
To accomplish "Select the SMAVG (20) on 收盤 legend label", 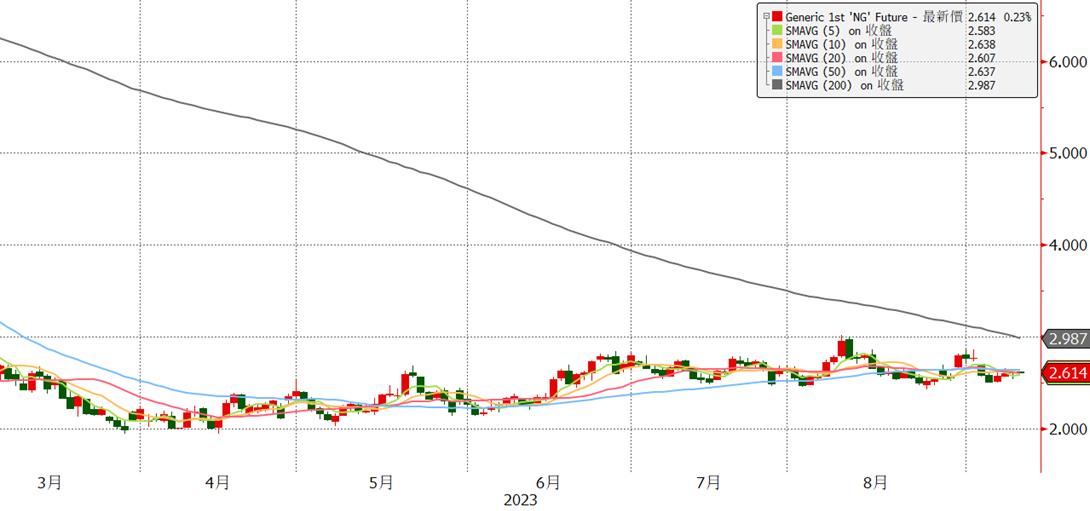I will click(842, 58).
